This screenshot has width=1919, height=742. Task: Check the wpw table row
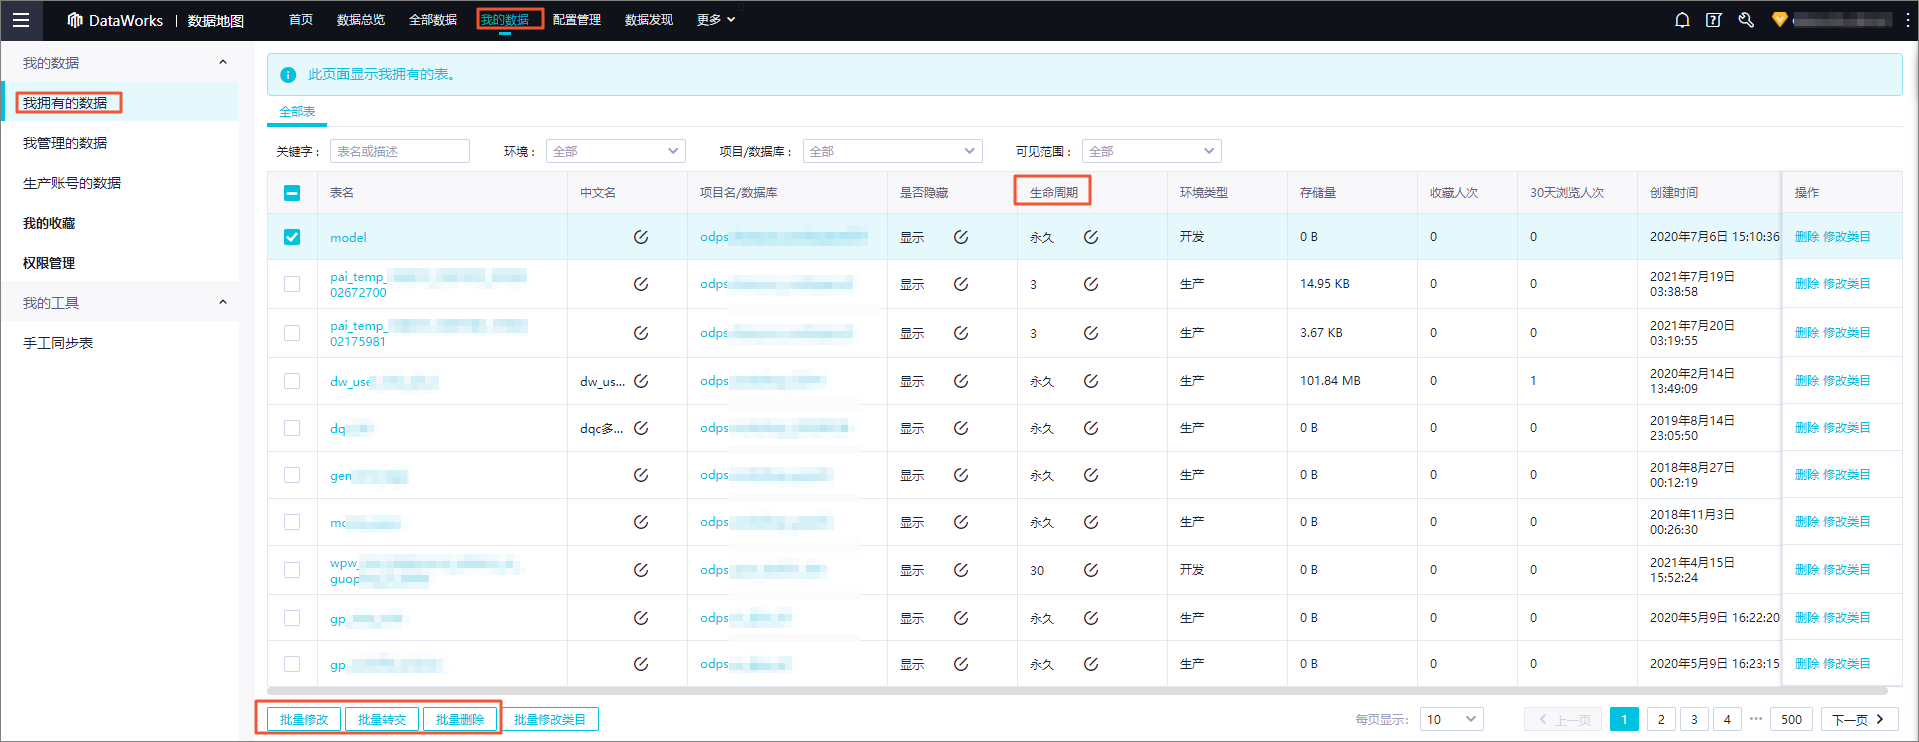pos(292,570)
